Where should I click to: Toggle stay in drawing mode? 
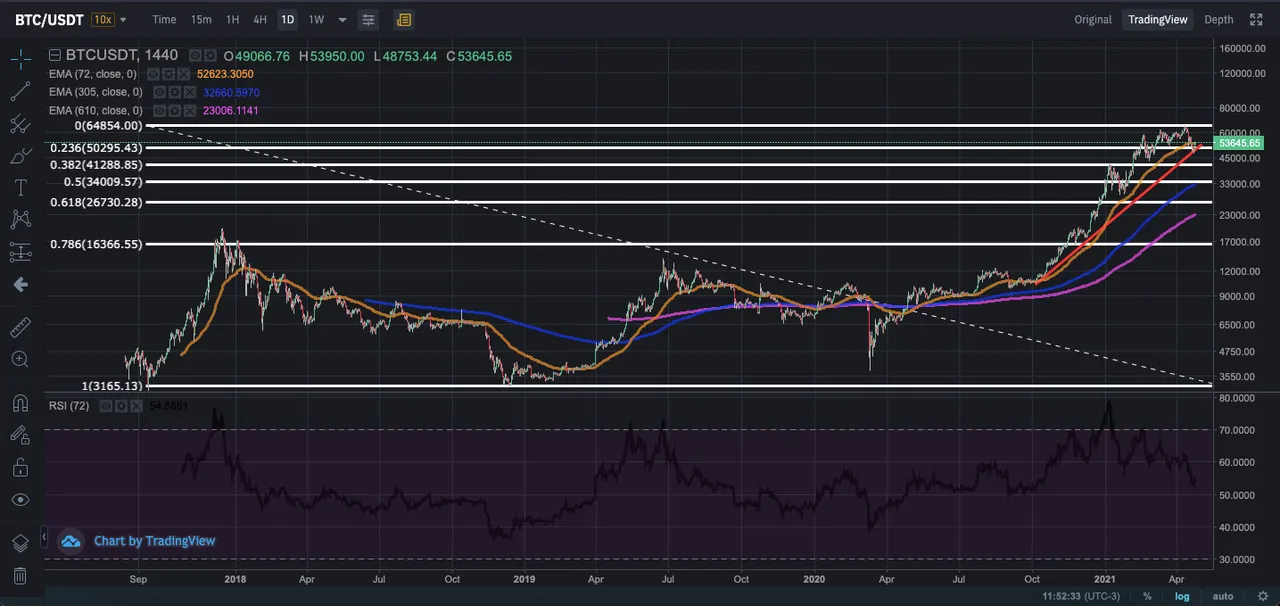pos(20,435)
